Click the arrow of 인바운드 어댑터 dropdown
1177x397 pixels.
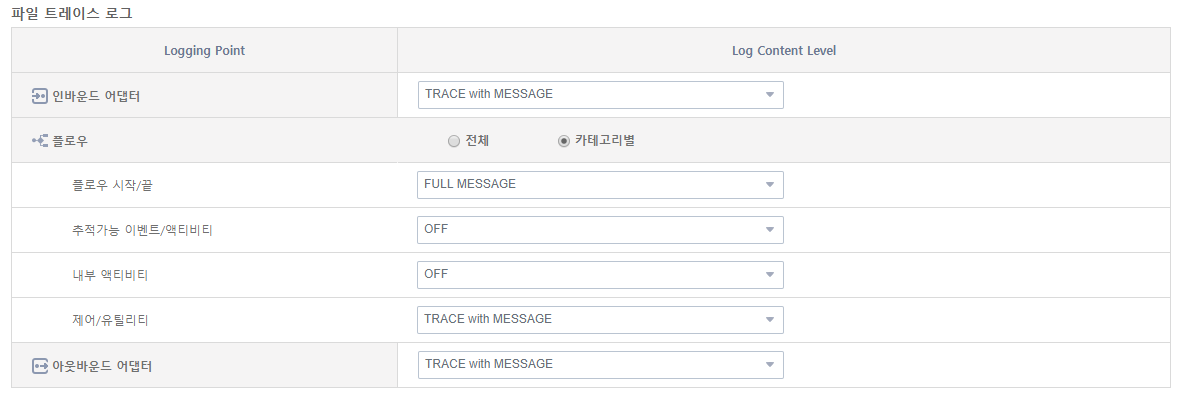pyautogui.click(x=769, y=95)
